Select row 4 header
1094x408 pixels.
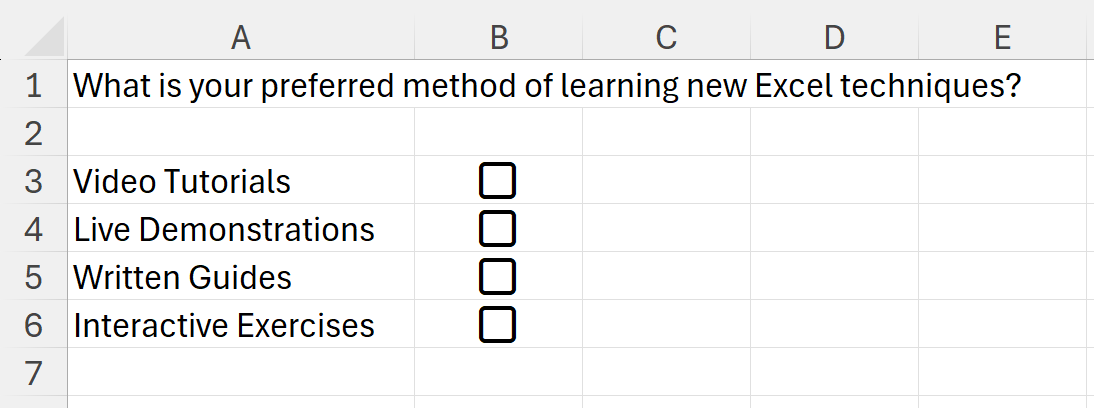33,229
